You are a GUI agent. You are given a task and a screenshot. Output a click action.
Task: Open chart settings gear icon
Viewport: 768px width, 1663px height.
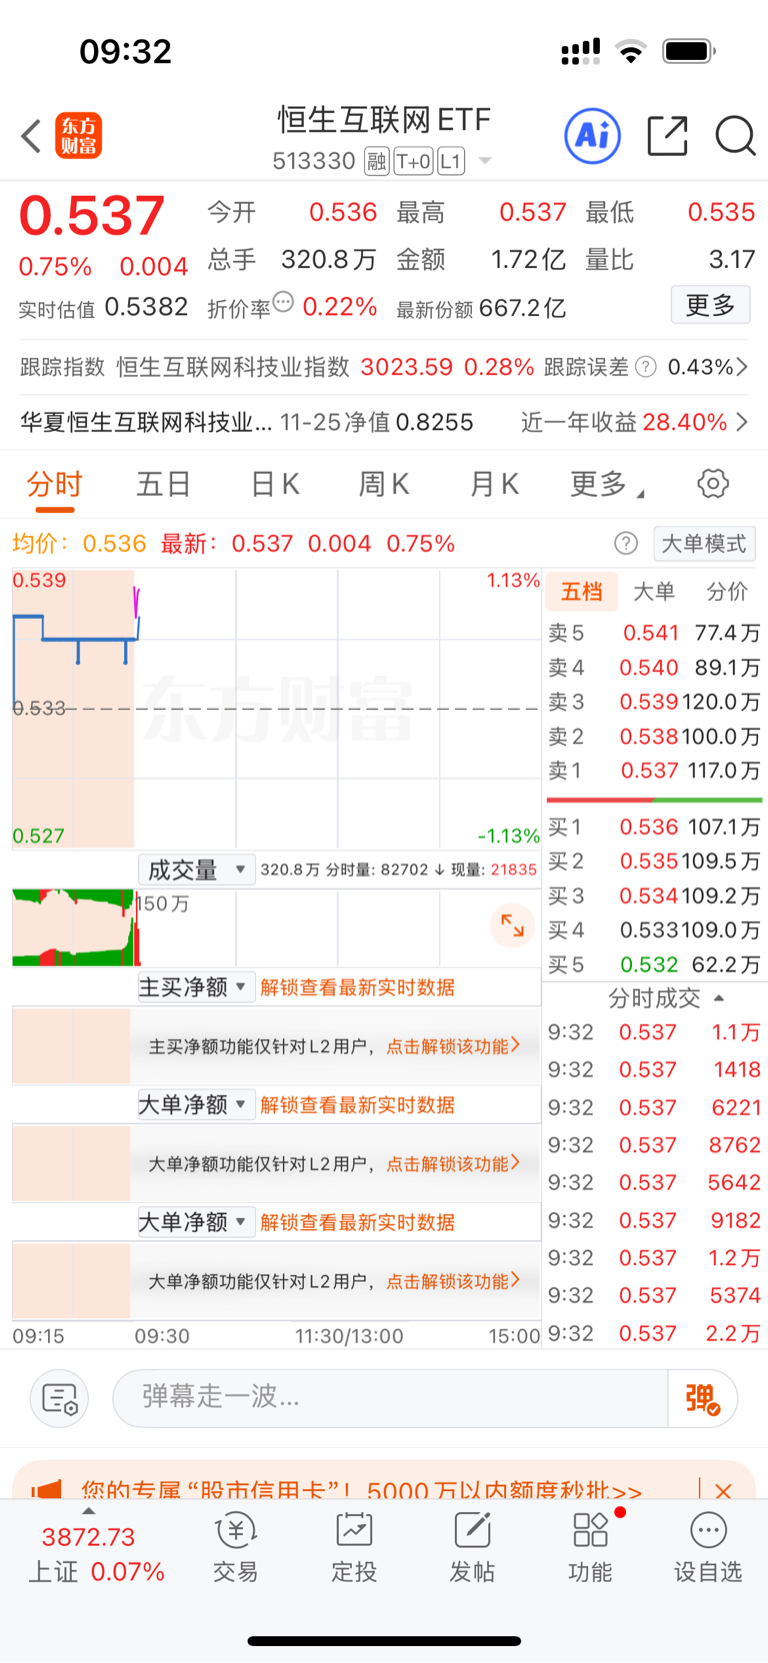point(713,484)
